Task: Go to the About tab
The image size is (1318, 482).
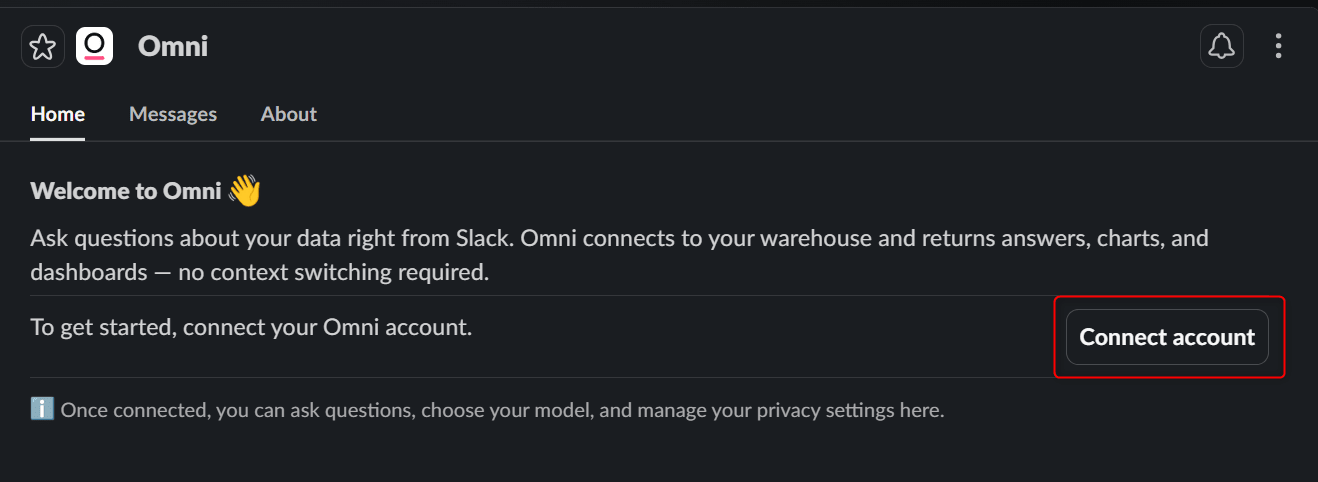Action: tap(289, 114)
